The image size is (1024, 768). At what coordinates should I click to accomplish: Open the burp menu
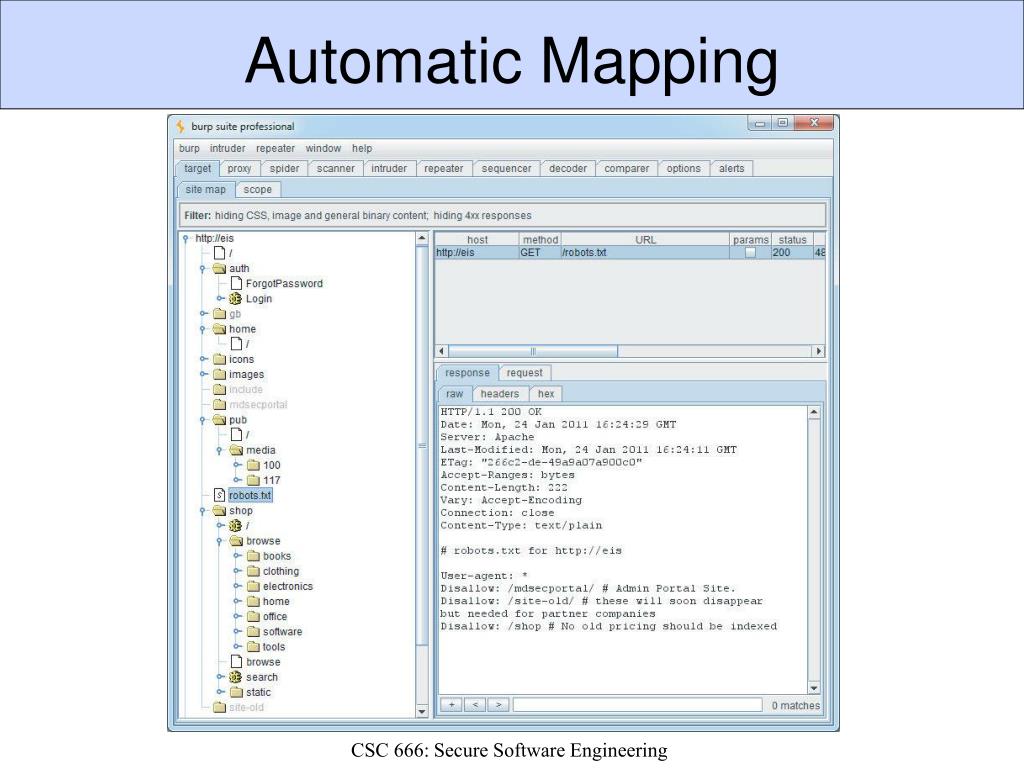(189, 148)
